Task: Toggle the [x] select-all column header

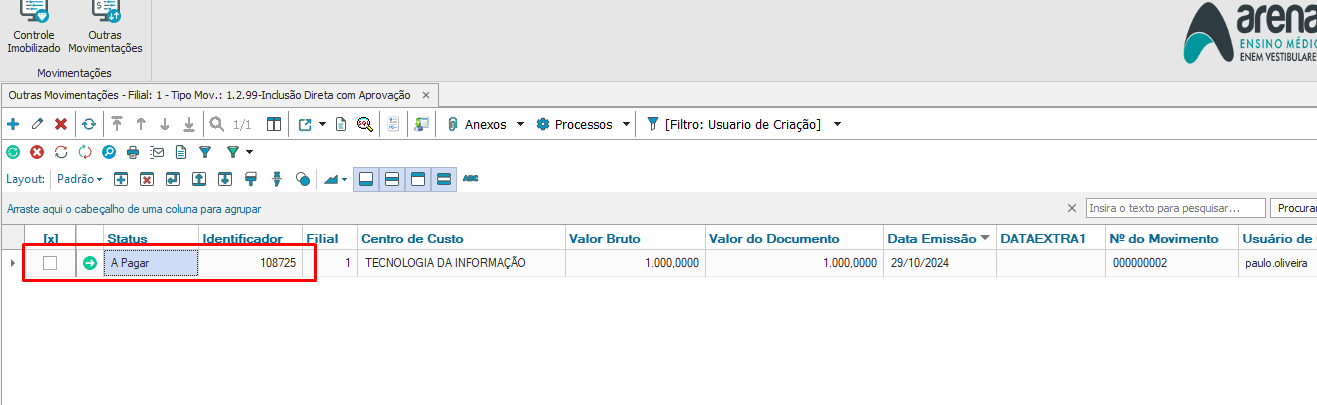Action: 51,239
